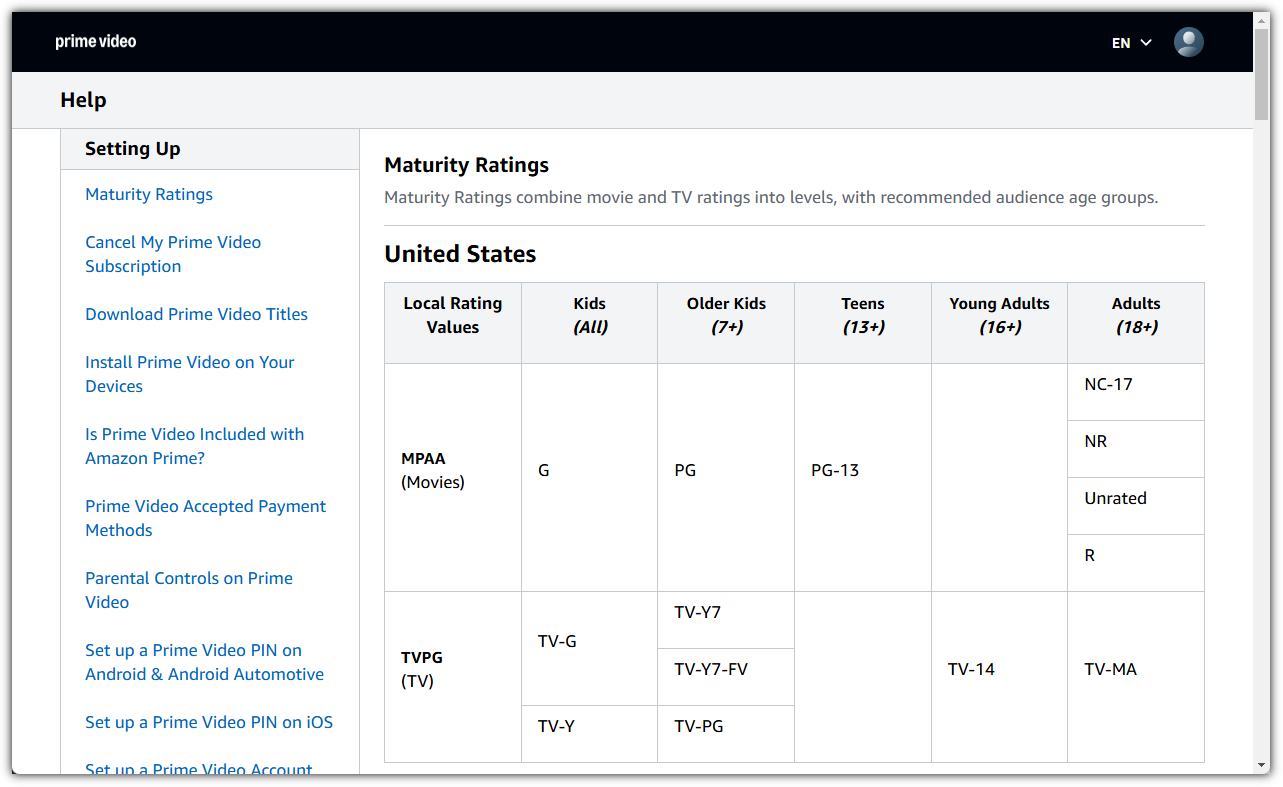Open the EN language dropdown

(x=1132, y=43)
